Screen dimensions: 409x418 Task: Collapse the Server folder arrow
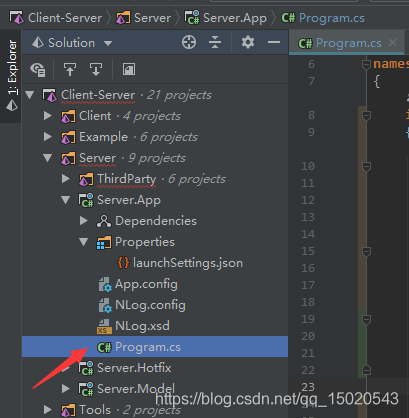48,158
